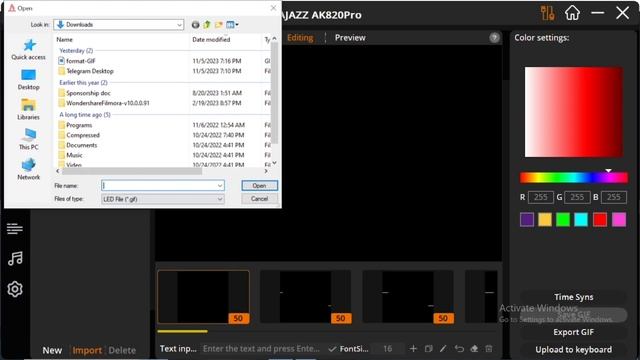Expand the File name dropdown arrow

tap(220, 186)
